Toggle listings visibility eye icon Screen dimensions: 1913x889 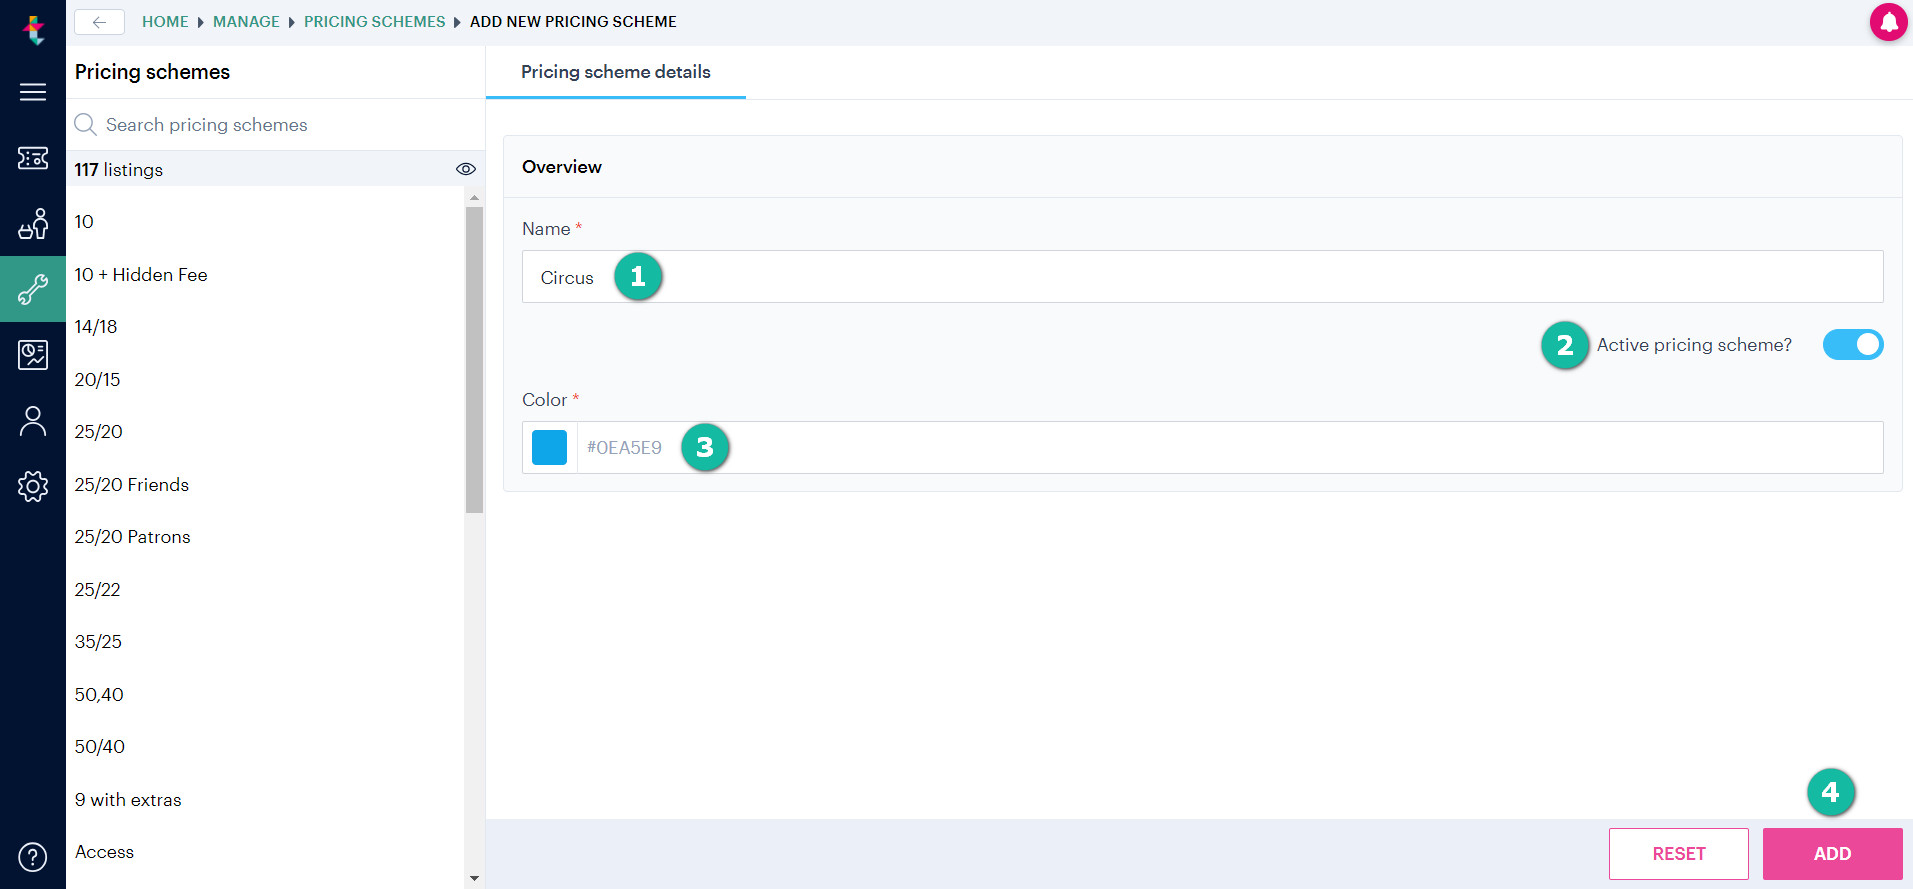466,169
